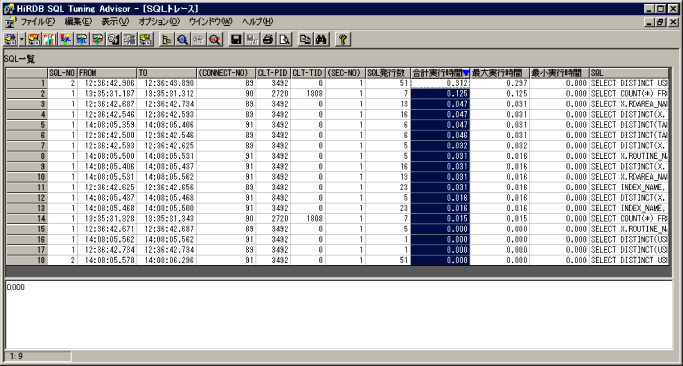Click the blue magnifier toolbar icon
This screenshot has height=366, width=683.
(182, 40)
